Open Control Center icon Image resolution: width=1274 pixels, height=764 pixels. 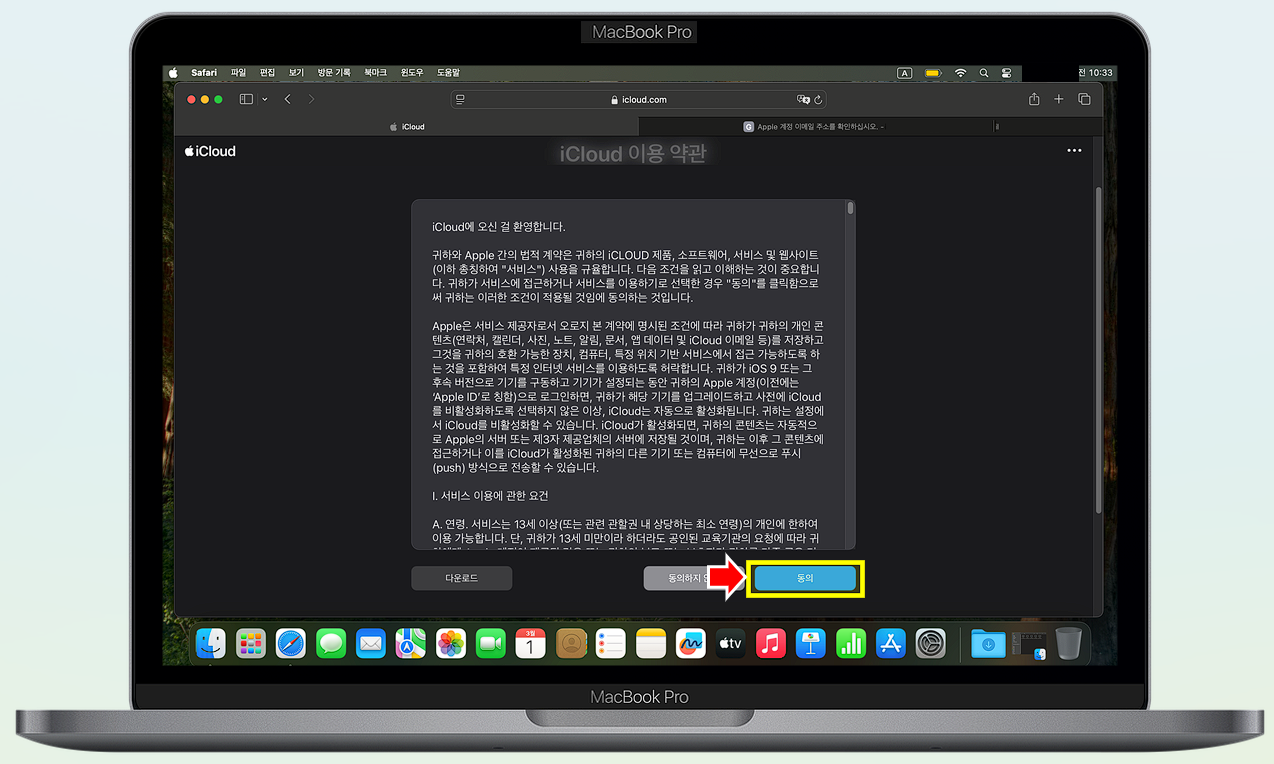(x=1006, y=73)
